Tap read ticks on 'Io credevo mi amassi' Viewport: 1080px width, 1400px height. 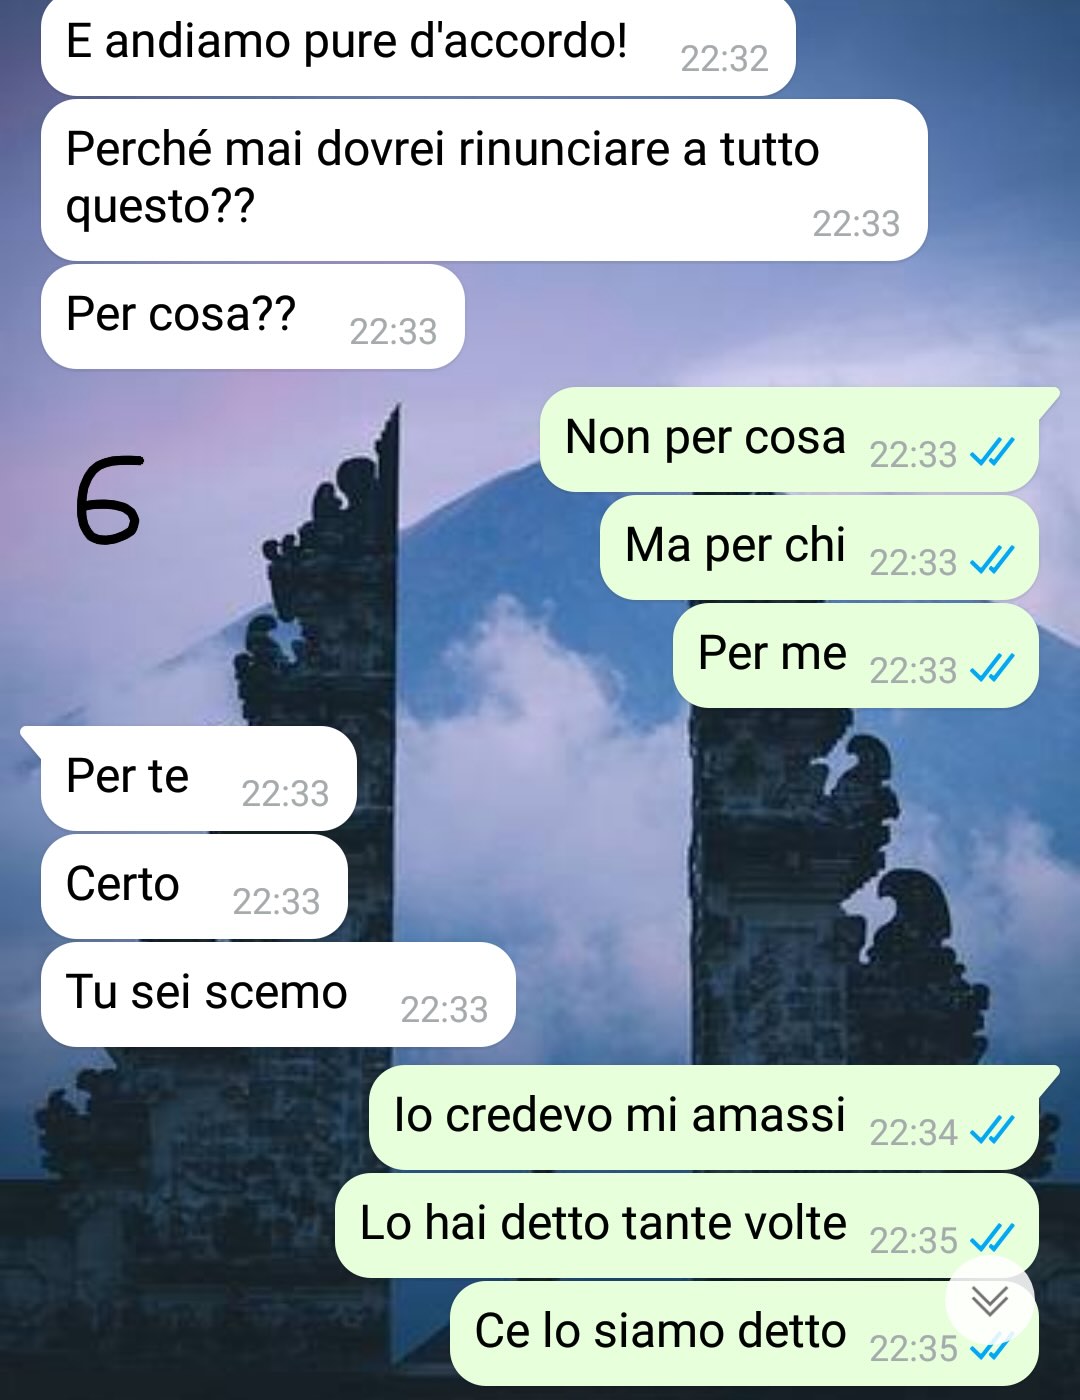[x=992, y=1131]
